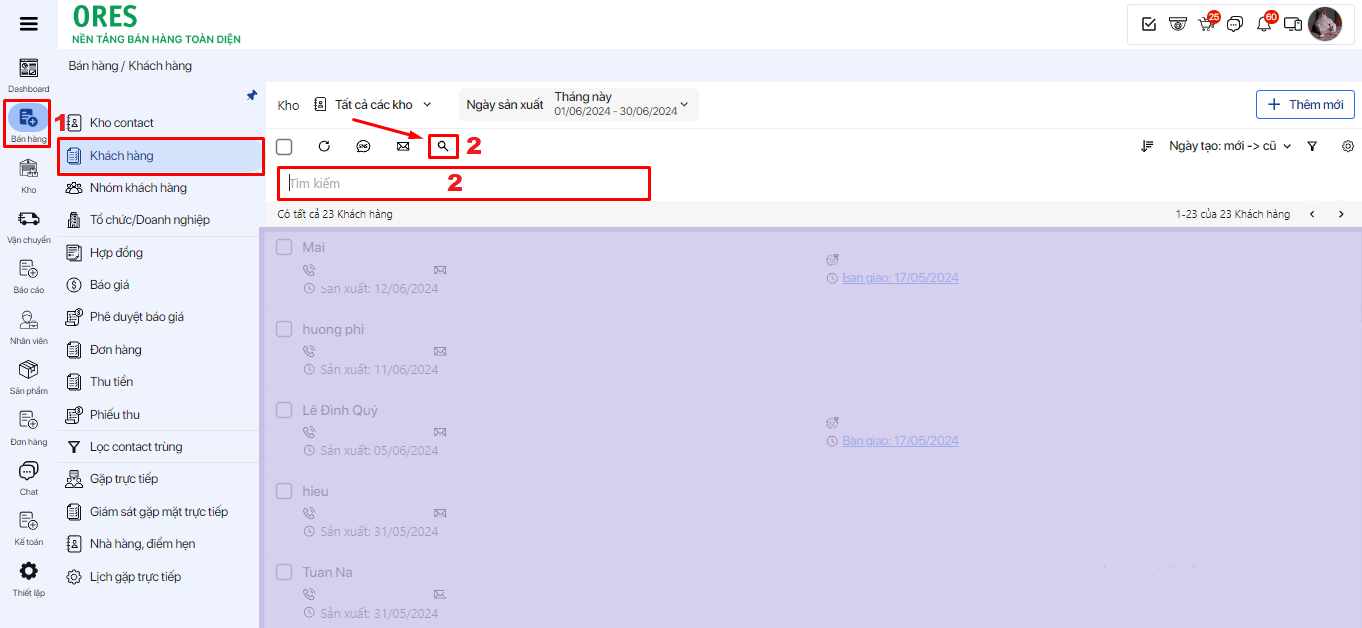The height and width of the screenshot is (628, 1362).
Task: Click into the Tìm kiếm search field
Action: (464, 184)
